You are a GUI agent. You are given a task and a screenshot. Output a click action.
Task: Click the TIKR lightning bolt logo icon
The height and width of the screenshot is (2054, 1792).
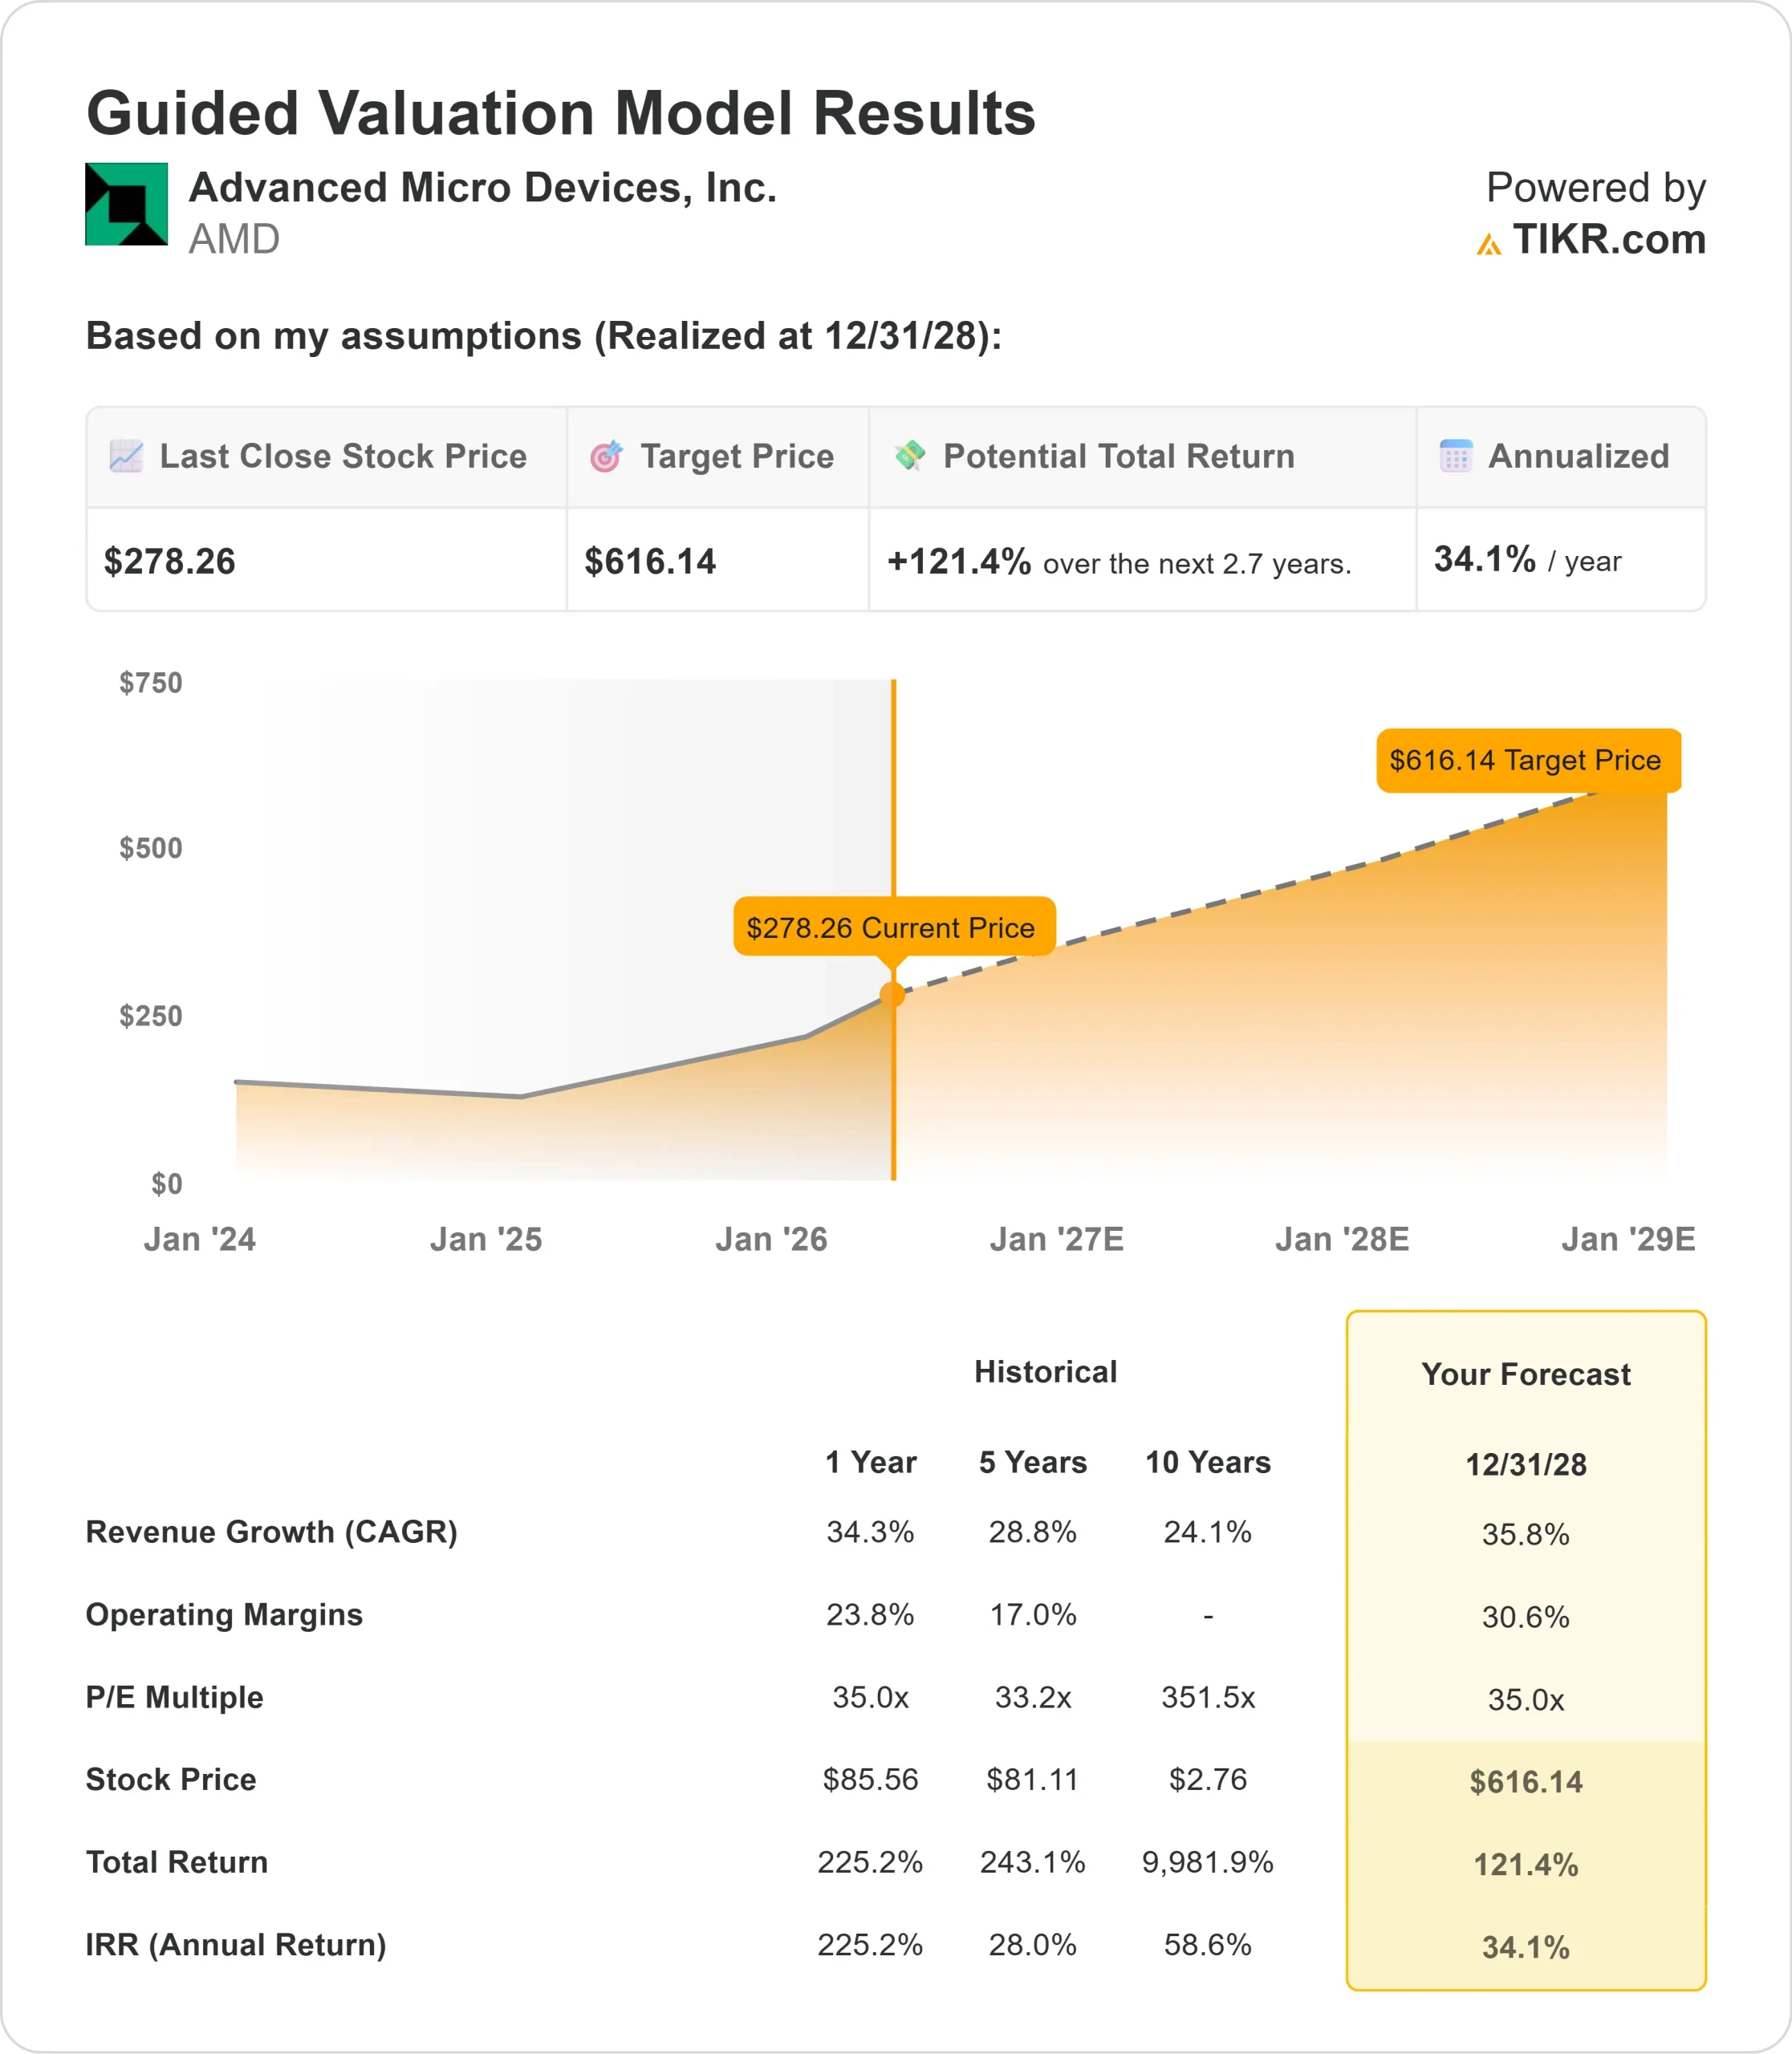click(1489, 243)
